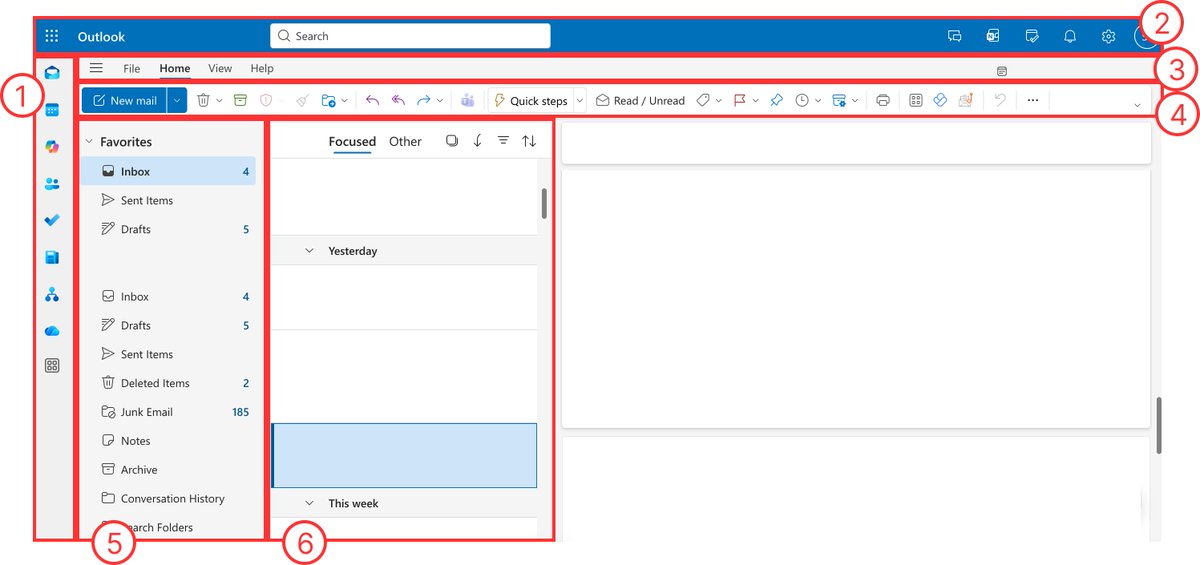Click the Snooze clock icon
This screenshot has width=1200, height=565.
(802, 100)
